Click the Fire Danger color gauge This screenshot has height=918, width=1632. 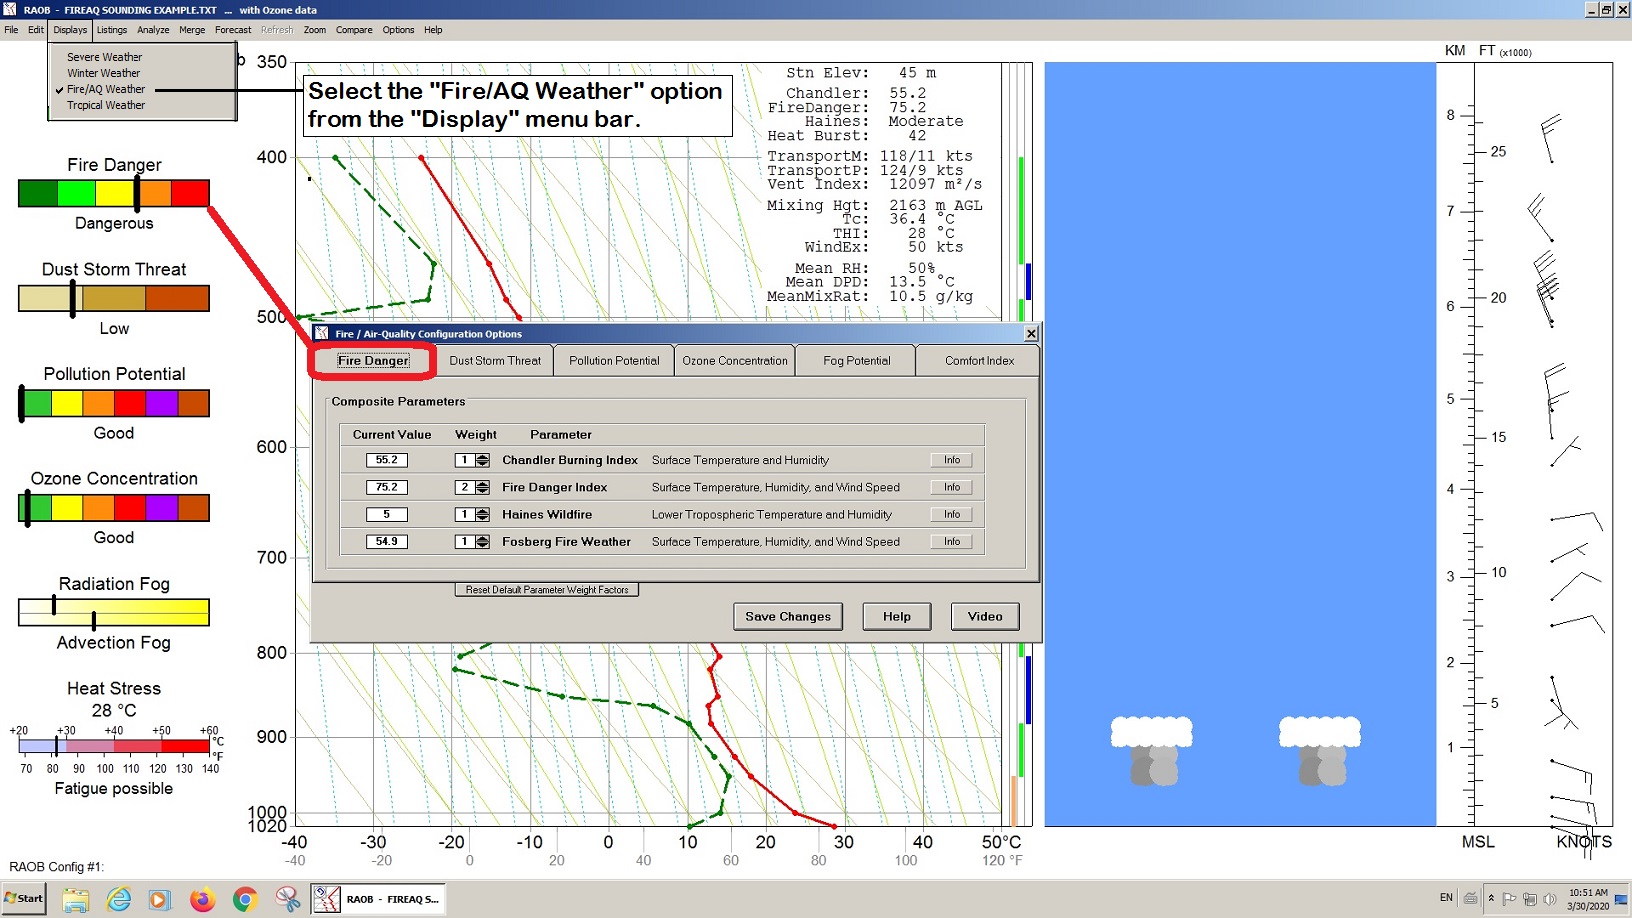pyautogui.click(x=114, y=193)
